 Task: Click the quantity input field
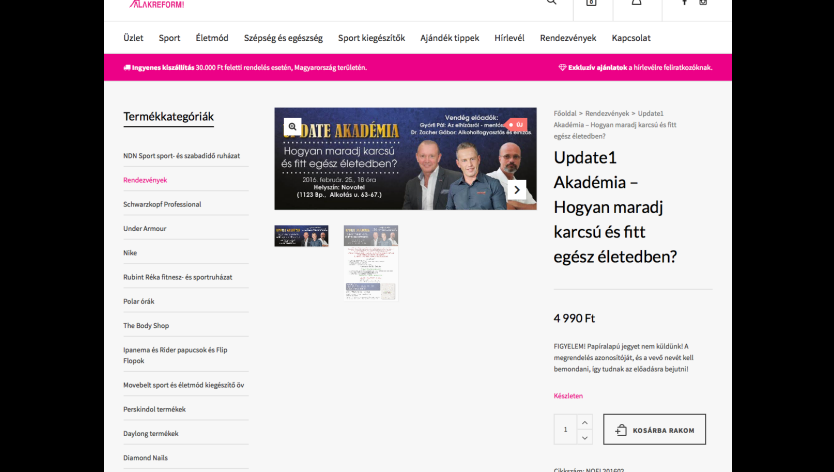tap(565, 430)
